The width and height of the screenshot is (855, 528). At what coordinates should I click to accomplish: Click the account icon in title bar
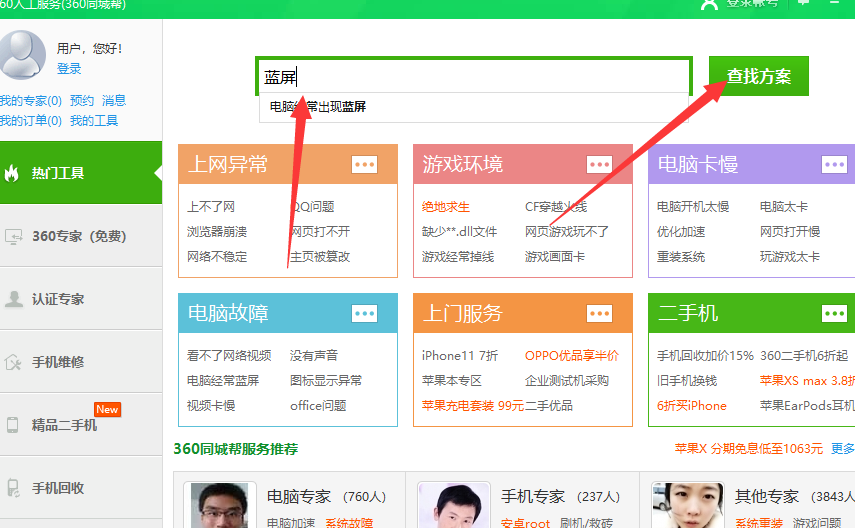pos(709,4)
